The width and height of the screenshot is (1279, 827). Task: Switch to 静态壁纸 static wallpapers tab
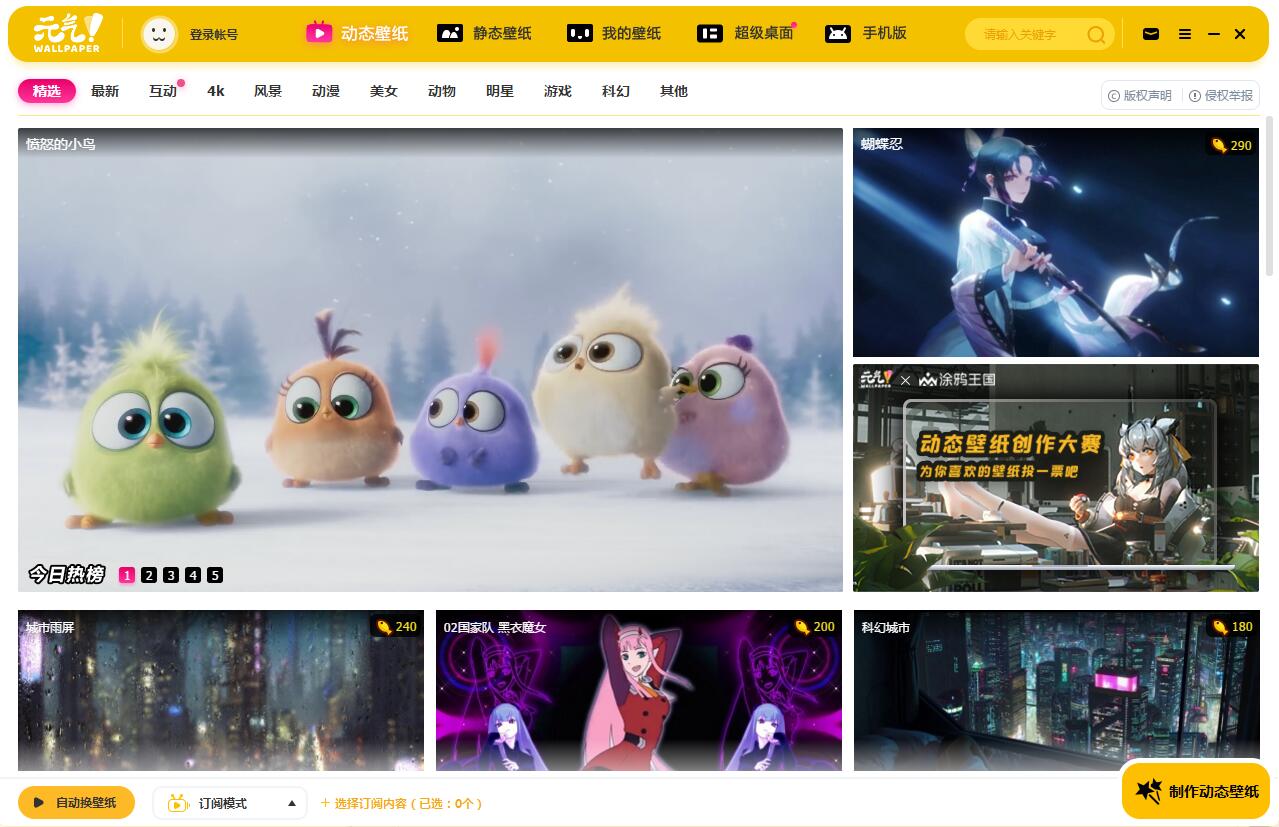point(485,33)
